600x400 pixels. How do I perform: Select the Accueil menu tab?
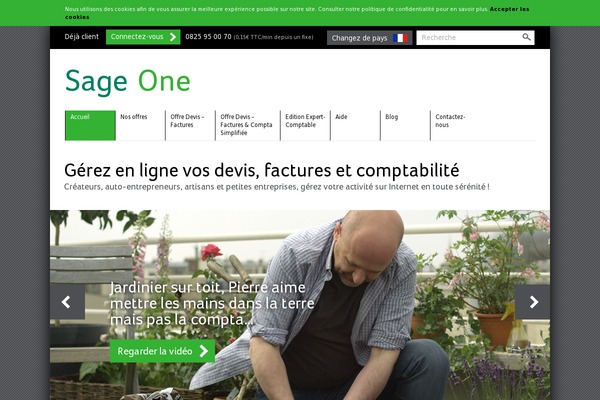pos(90,125)
